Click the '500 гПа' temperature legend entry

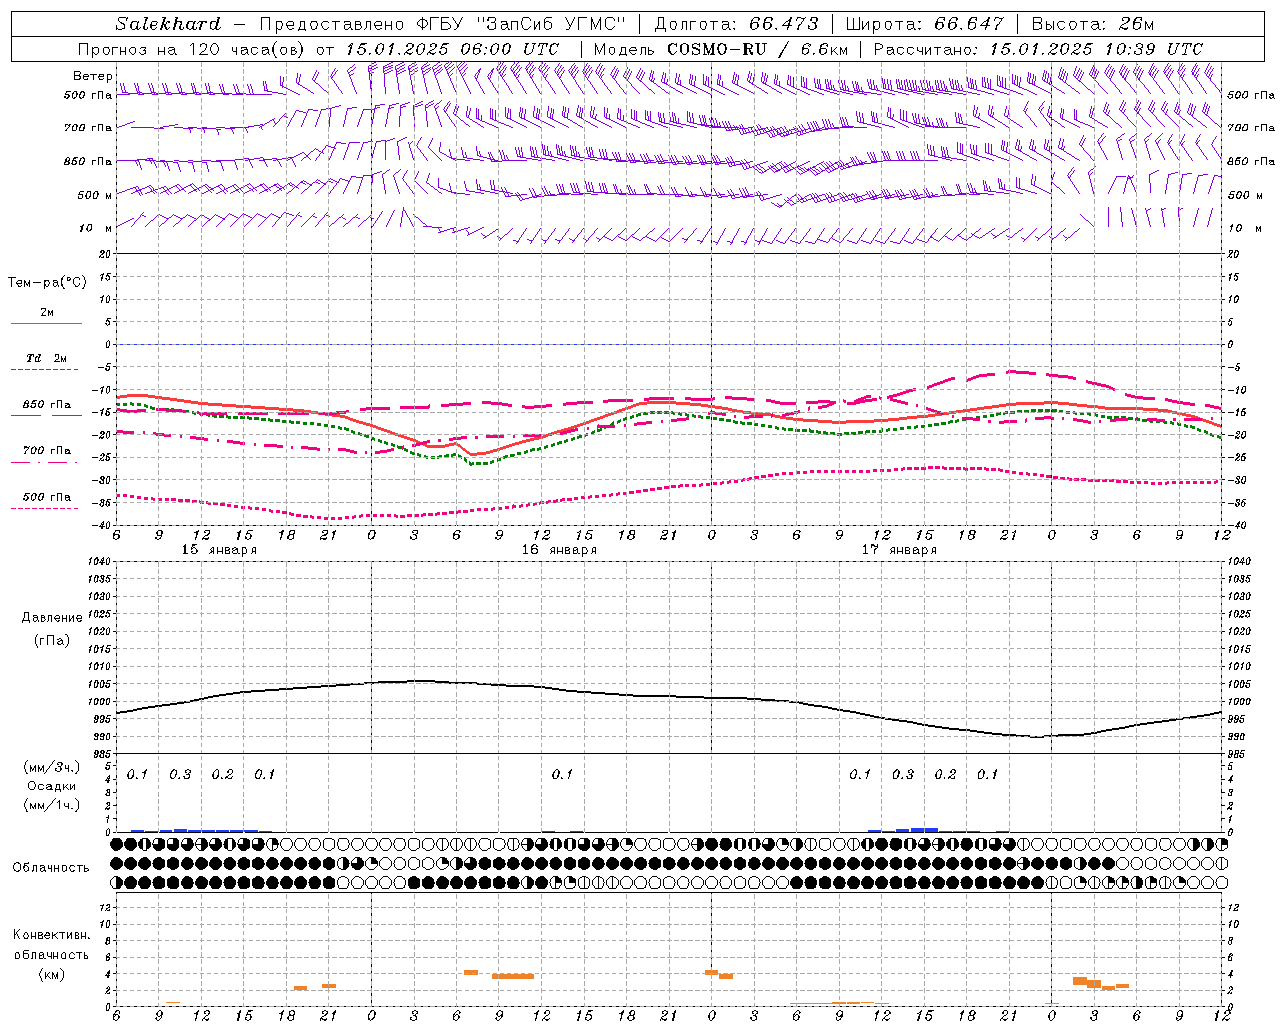(x=47, y=497)
